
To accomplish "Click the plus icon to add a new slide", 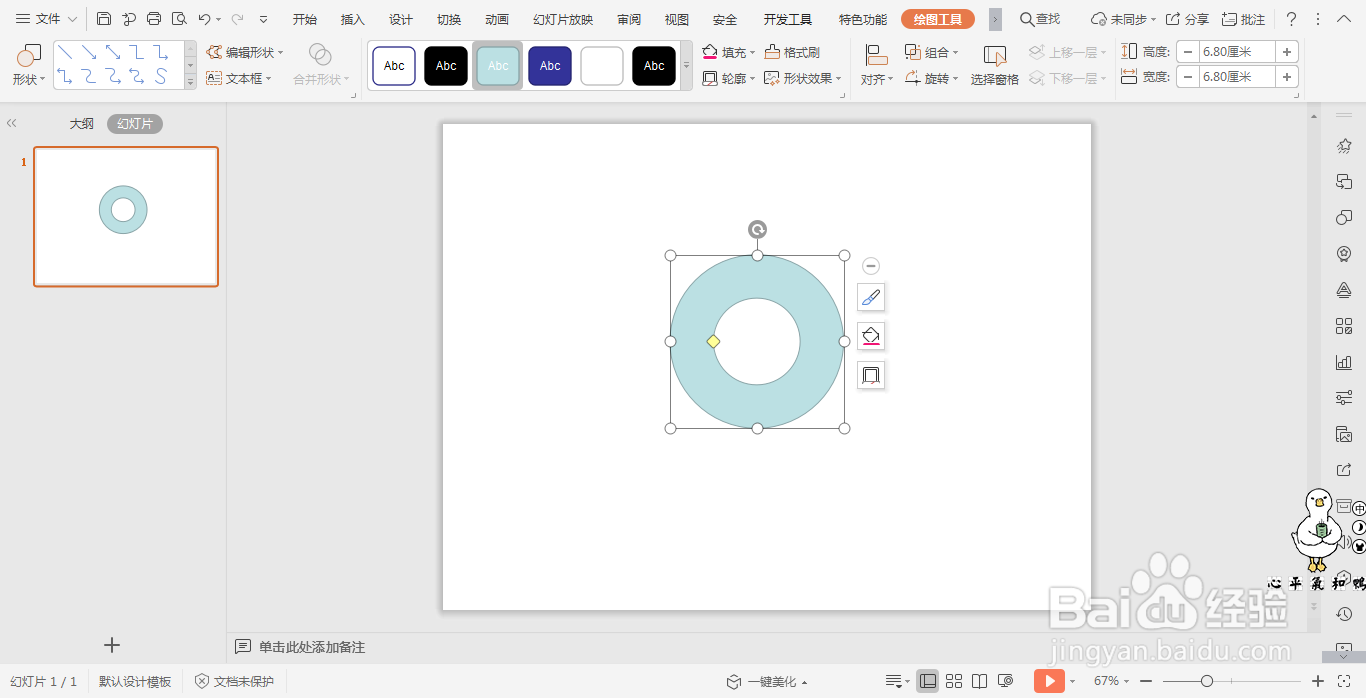I will (x=112, y=645).
